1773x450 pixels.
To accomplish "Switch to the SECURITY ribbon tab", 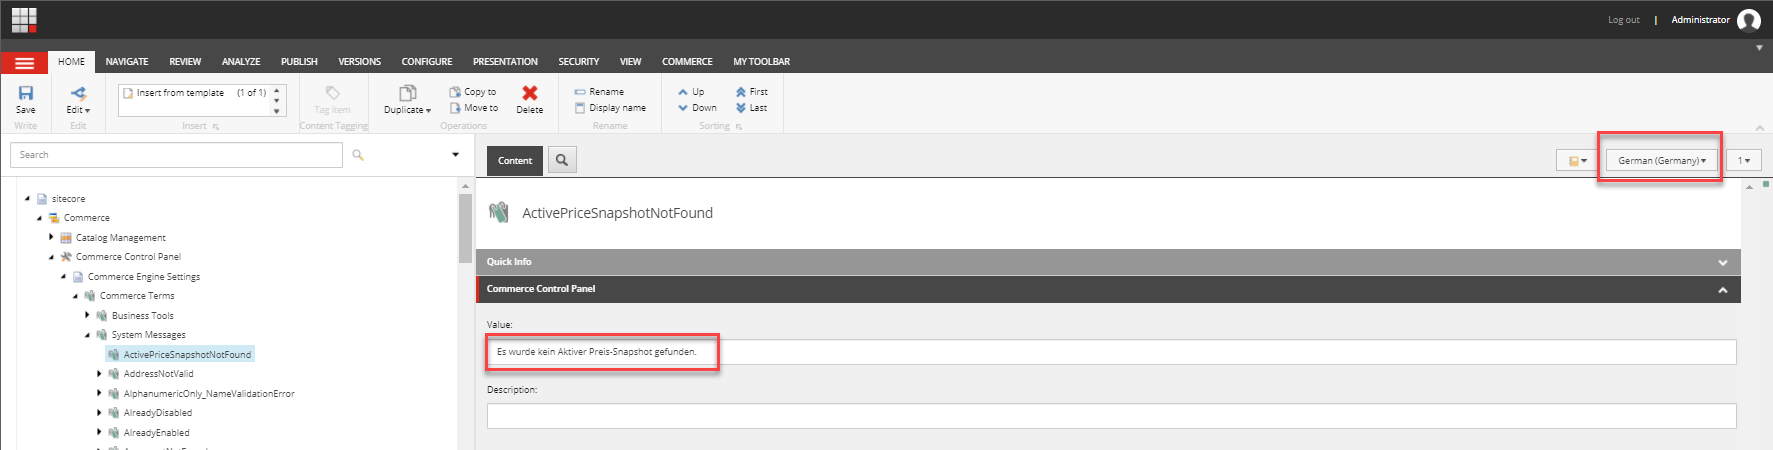I will pos(579,62).
